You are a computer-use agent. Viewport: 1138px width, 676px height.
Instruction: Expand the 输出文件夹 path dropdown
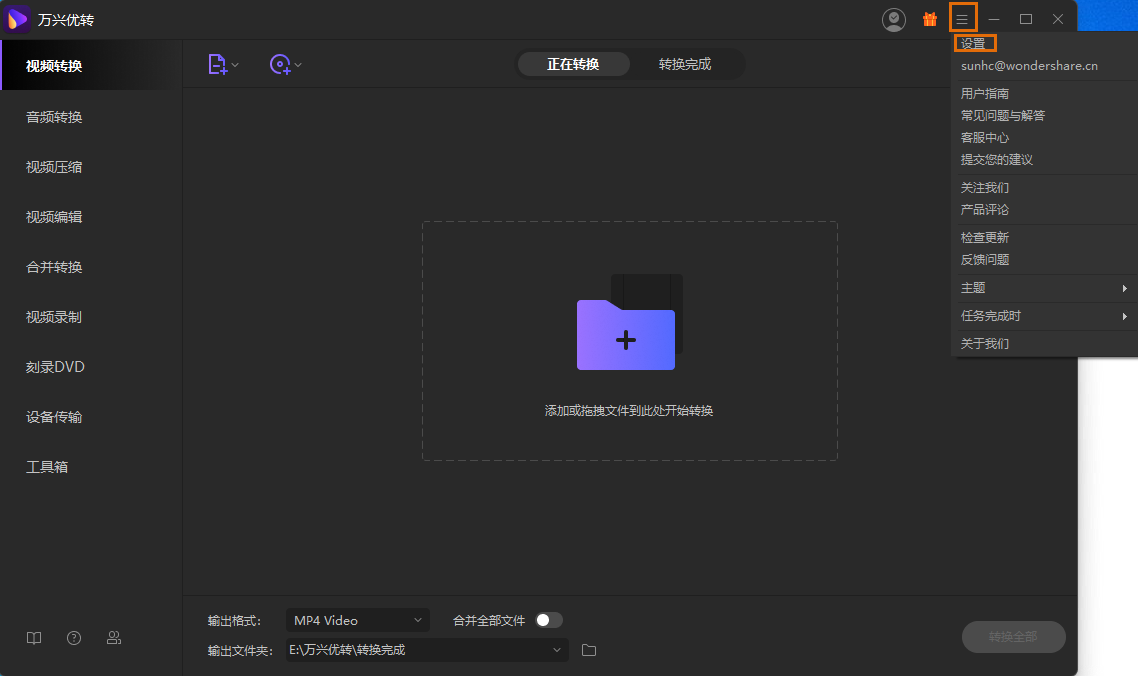point(557,650)
